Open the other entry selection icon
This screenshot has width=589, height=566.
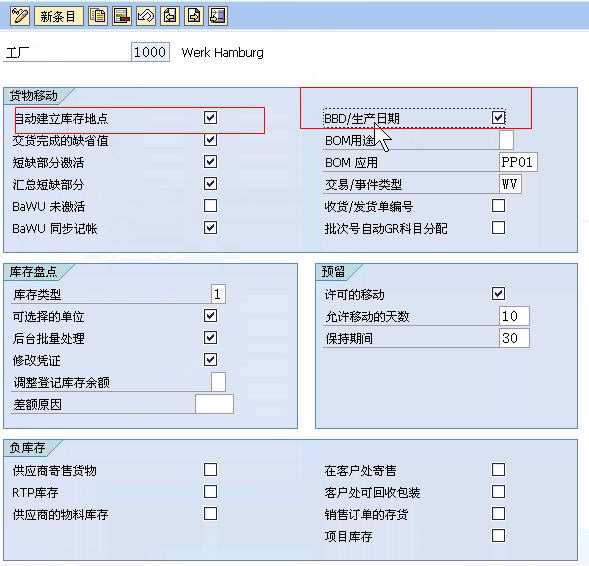[218, 17]
